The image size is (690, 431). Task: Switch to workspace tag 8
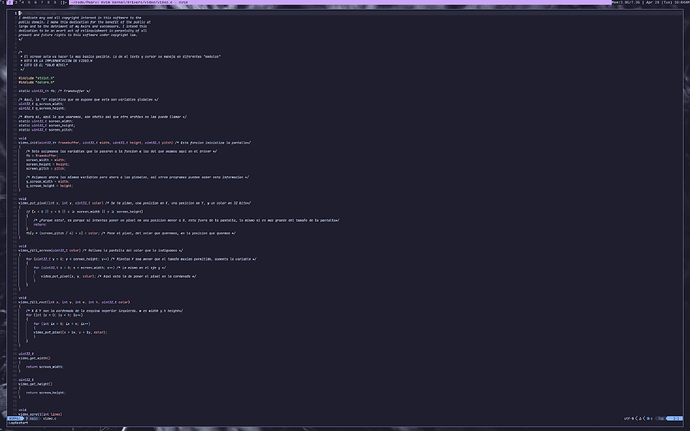[x=48, y=2]
